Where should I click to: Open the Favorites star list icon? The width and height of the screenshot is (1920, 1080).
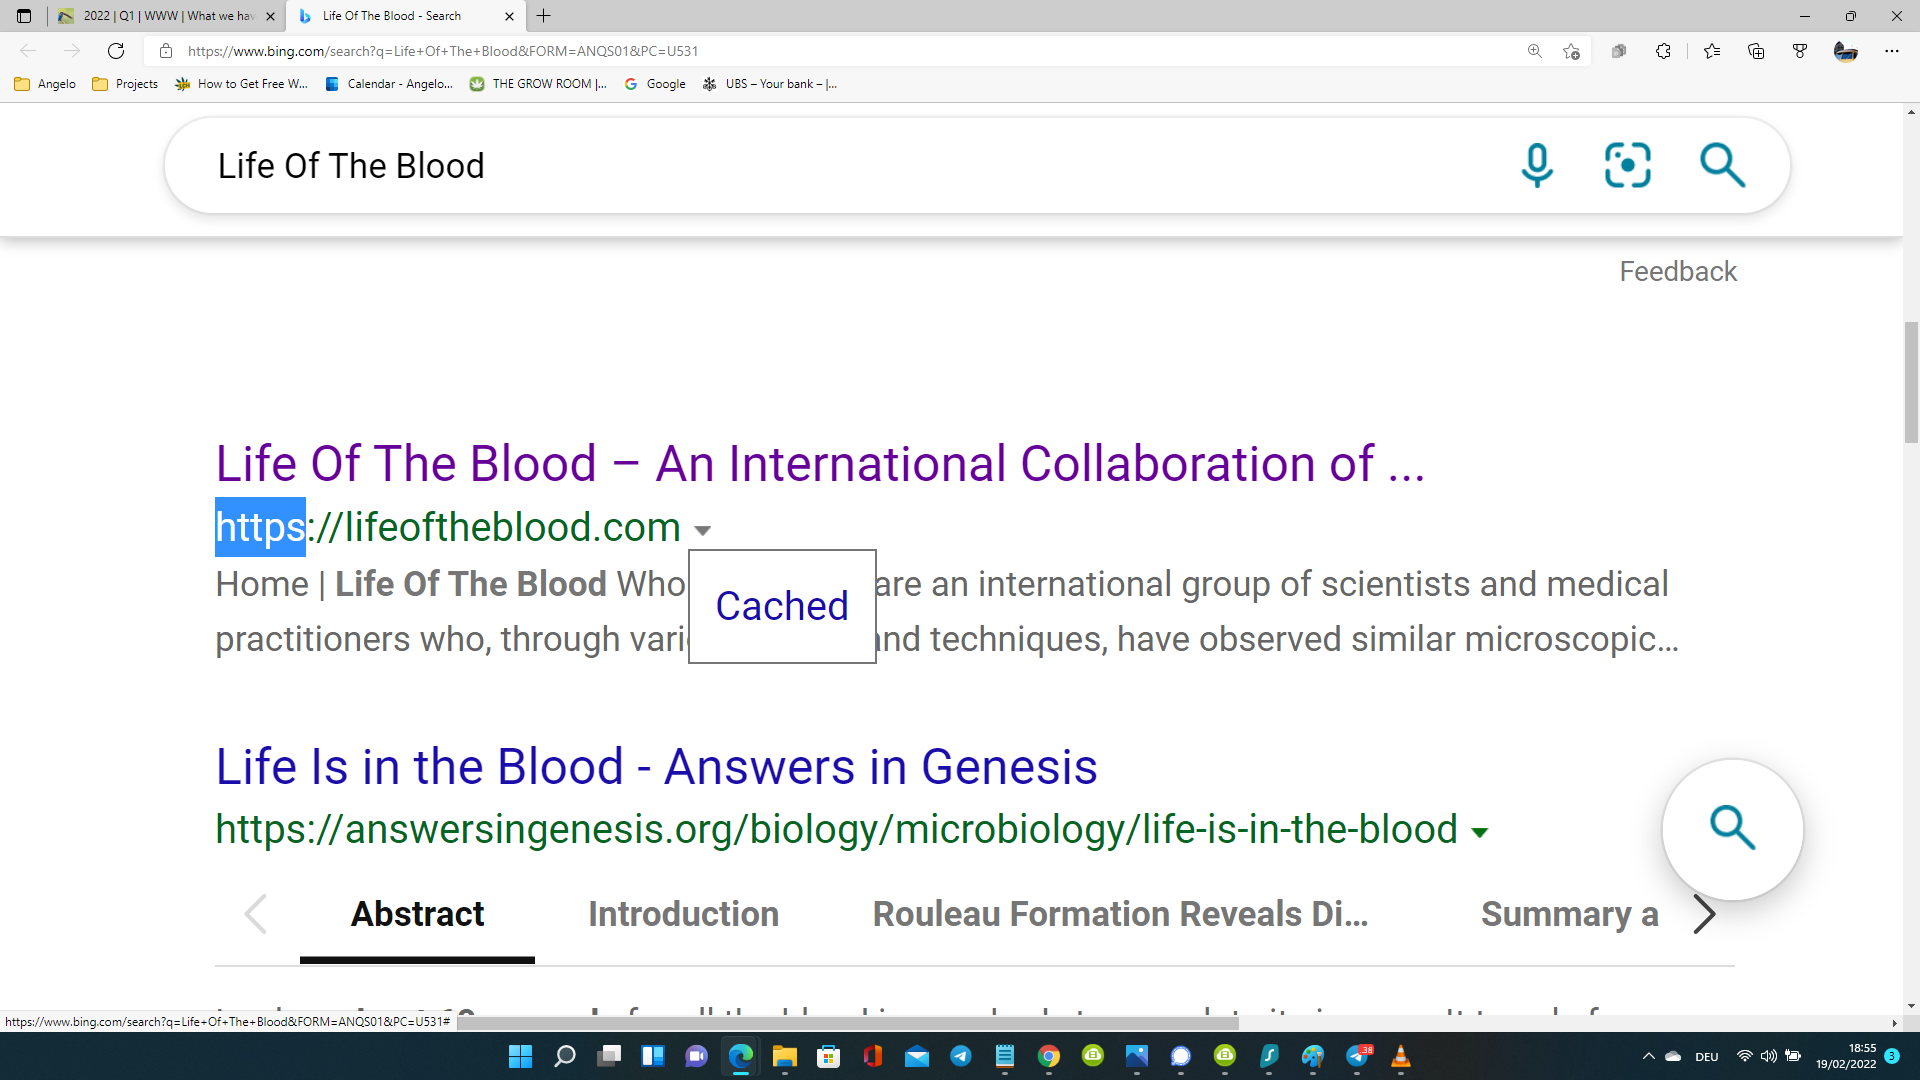coord(1712,51)
